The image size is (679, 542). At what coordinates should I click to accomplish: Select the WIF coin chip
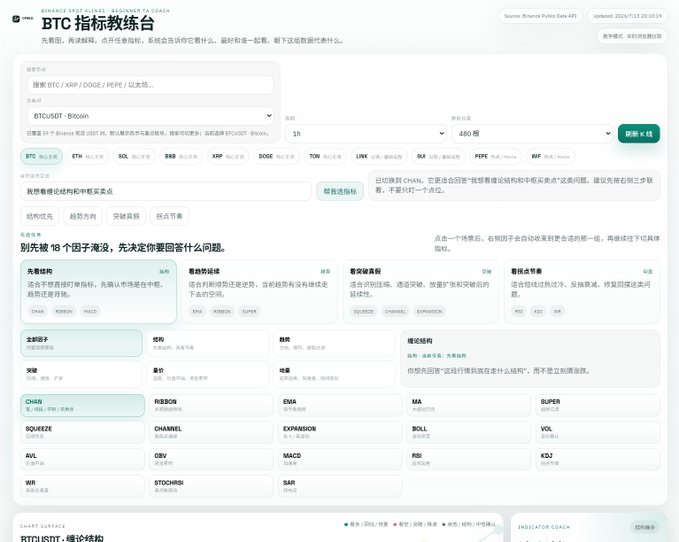pyautogui.click(x=550, y=156)
